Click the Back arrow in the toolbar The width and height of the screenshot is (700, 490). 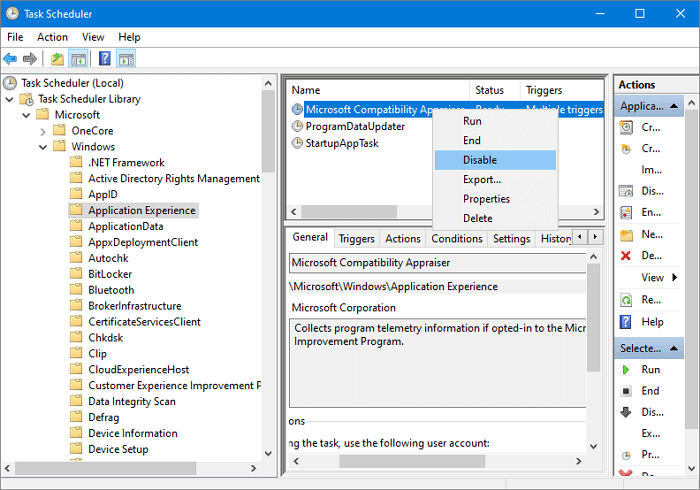coord(11,59)
